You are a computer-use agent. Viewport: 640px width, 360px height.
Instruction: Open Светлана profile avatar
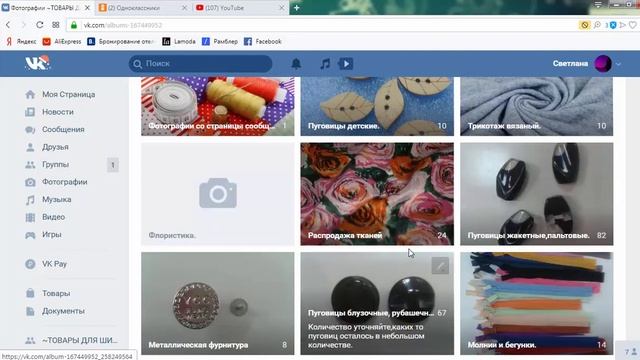(x=603, y=64)
